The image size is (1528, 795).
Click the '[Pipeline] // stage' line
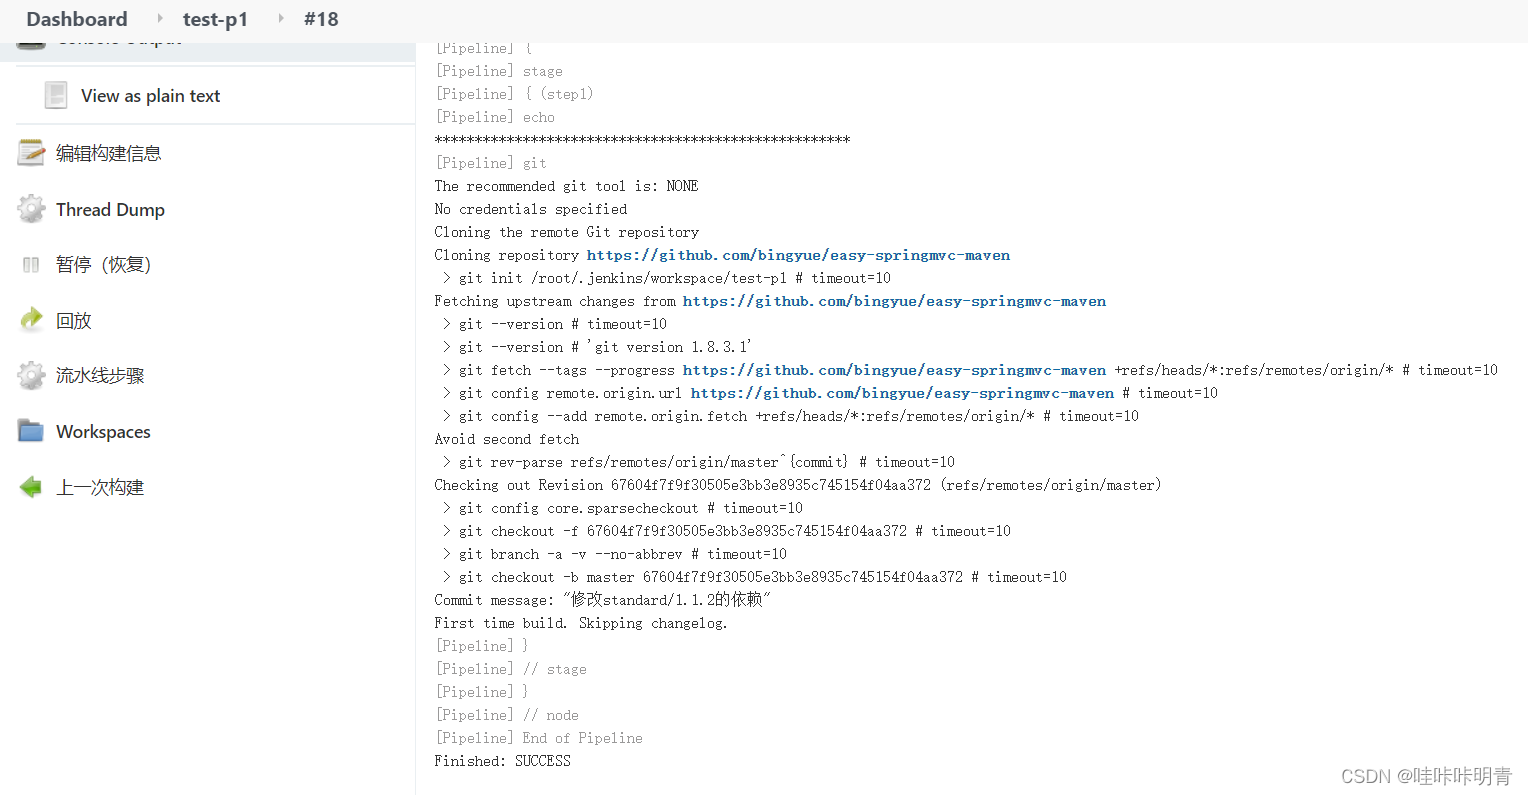[x=511, y=669]
